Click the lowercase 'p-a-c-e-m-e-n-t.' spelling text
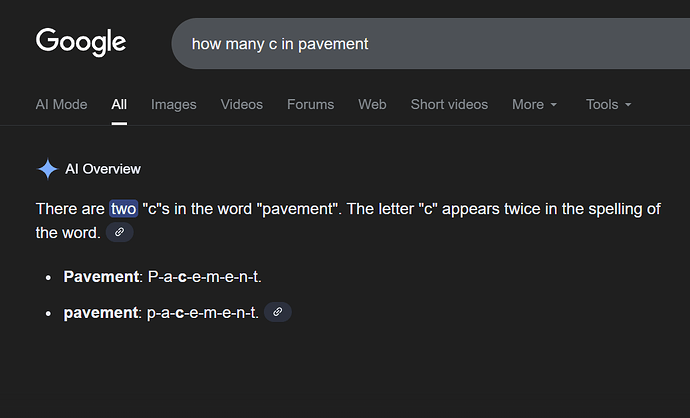The height and width of the screenshot is (418, 690). point(203,313)
